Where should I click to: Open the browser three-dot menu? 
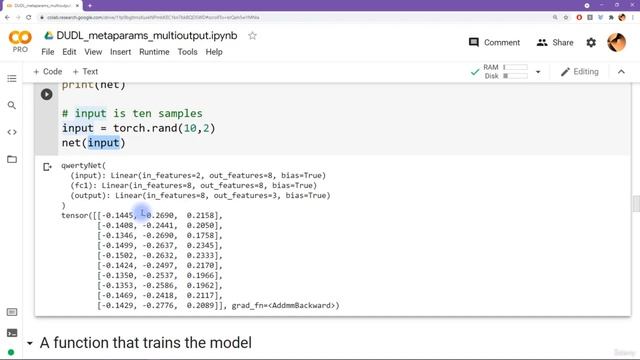point(633,18)
